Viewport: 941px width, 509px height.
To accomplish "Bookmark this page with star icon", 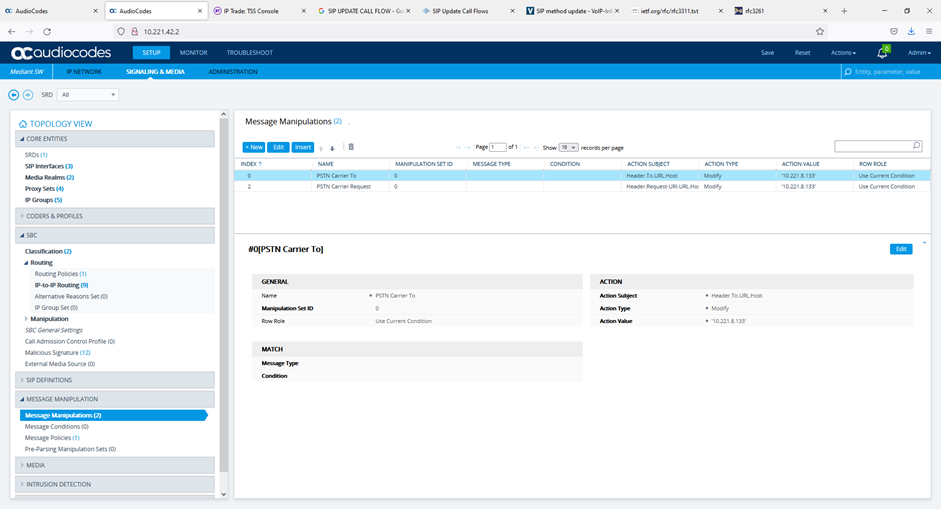I will tap(820, 31).
